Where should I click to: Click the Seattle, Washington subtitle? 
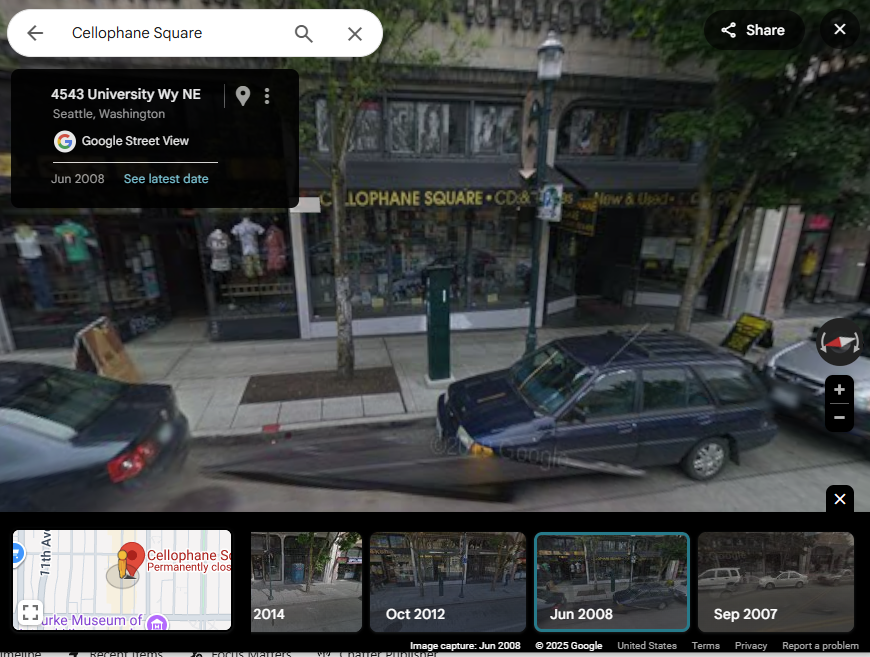coord(109,114)
